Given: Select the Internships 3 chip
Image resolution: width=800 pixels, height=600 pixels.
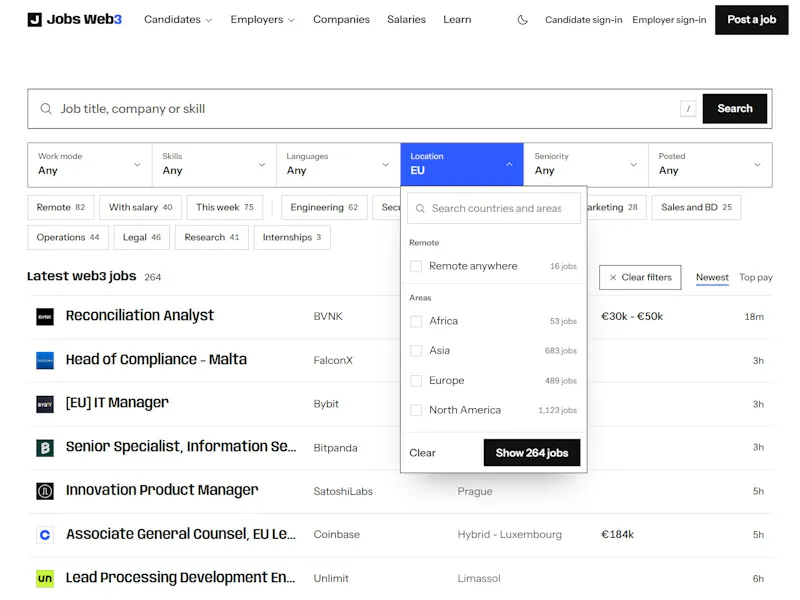Looking at the screenshot, I should click(292, 238).
